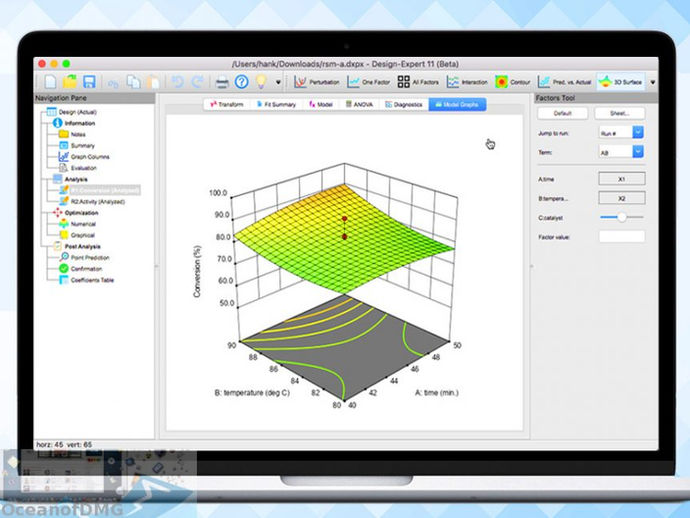The width and height of the screenshot is (690, 518).
Task: Click the X2 axis button for B:temperature
Action: [622, 198]
